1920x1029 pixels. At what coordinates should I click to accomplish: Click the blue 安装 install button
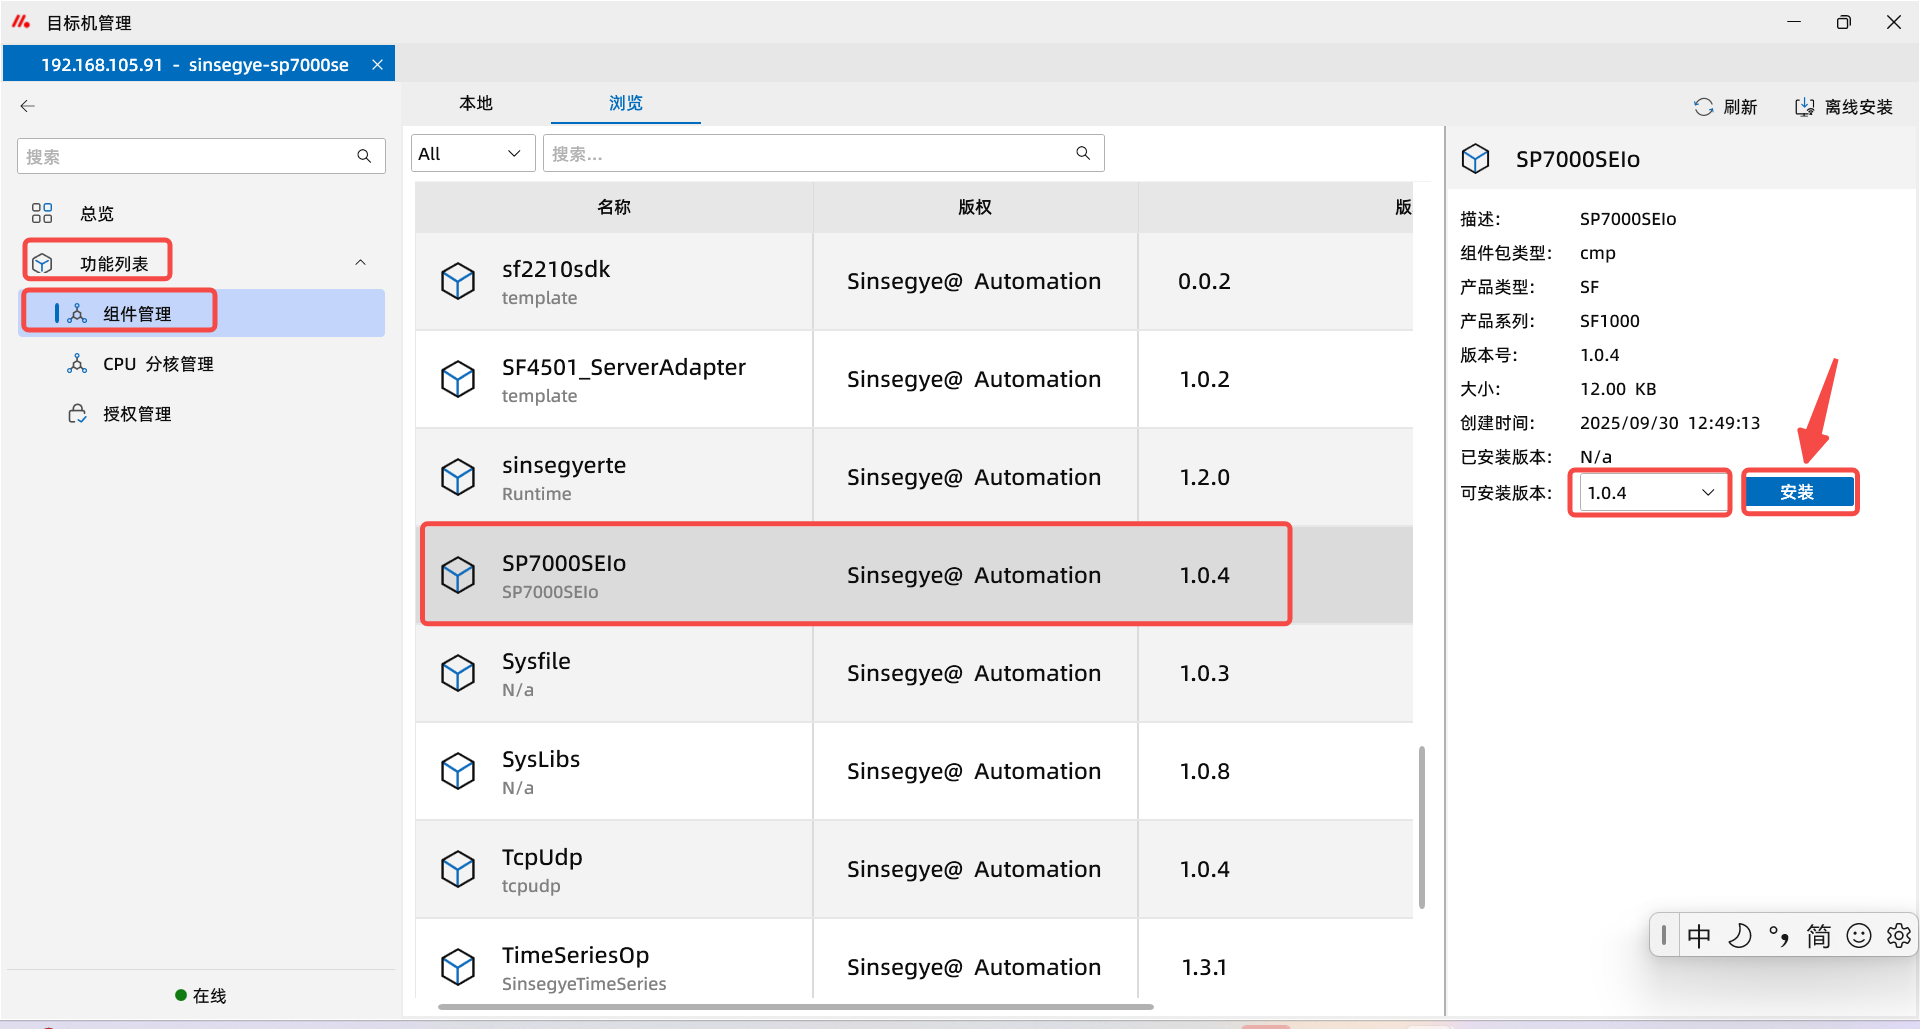(1799, 492)
